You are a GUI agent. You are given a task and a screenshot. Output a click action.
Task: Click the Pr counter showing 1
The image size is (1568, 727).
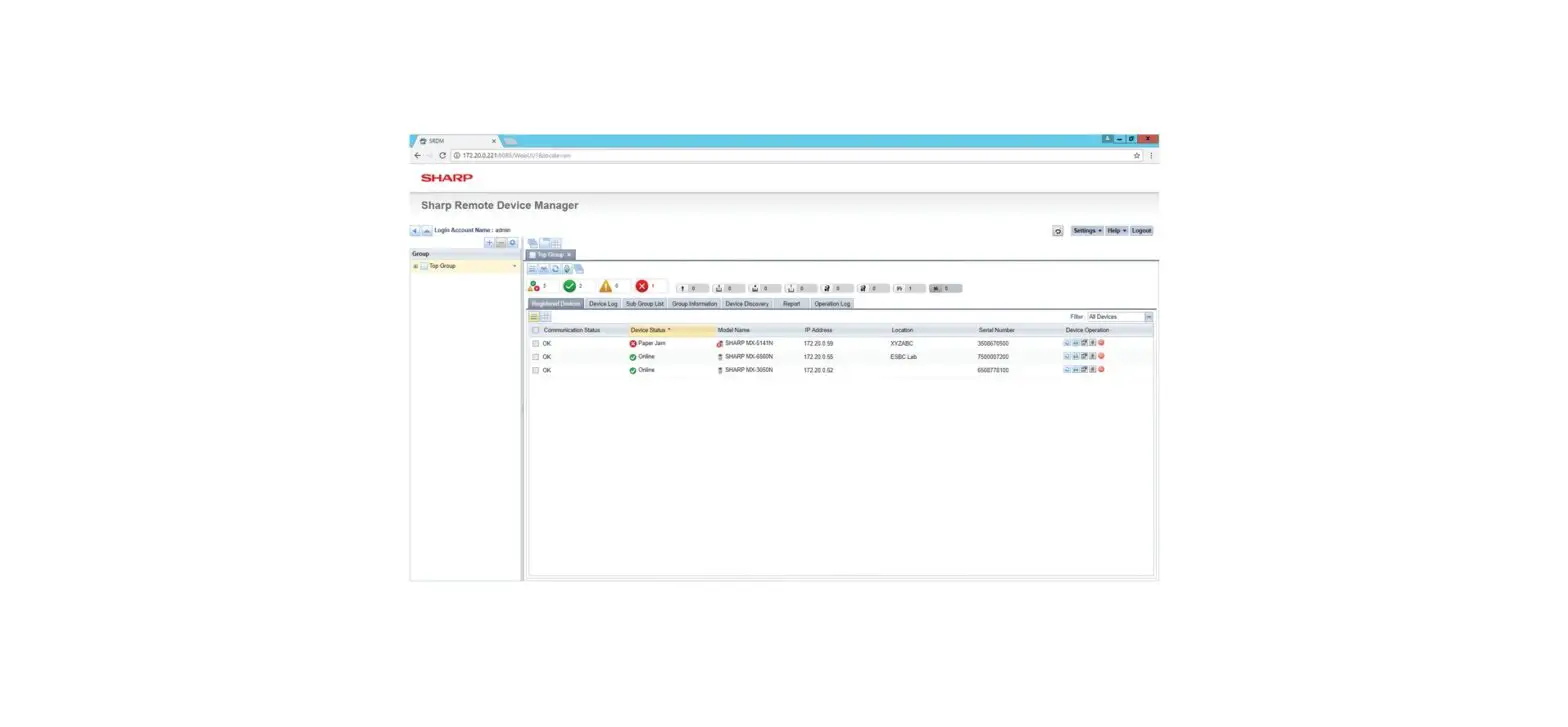[909, 288]
